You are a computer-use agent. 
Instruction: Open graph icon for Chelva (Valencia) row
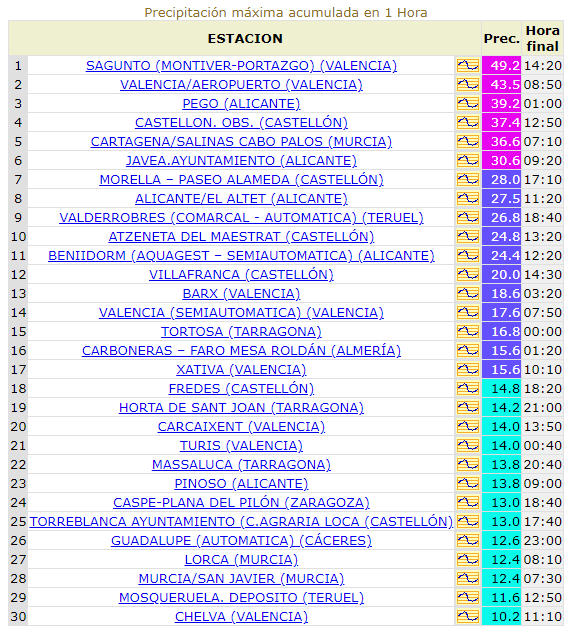pos(467,617)
